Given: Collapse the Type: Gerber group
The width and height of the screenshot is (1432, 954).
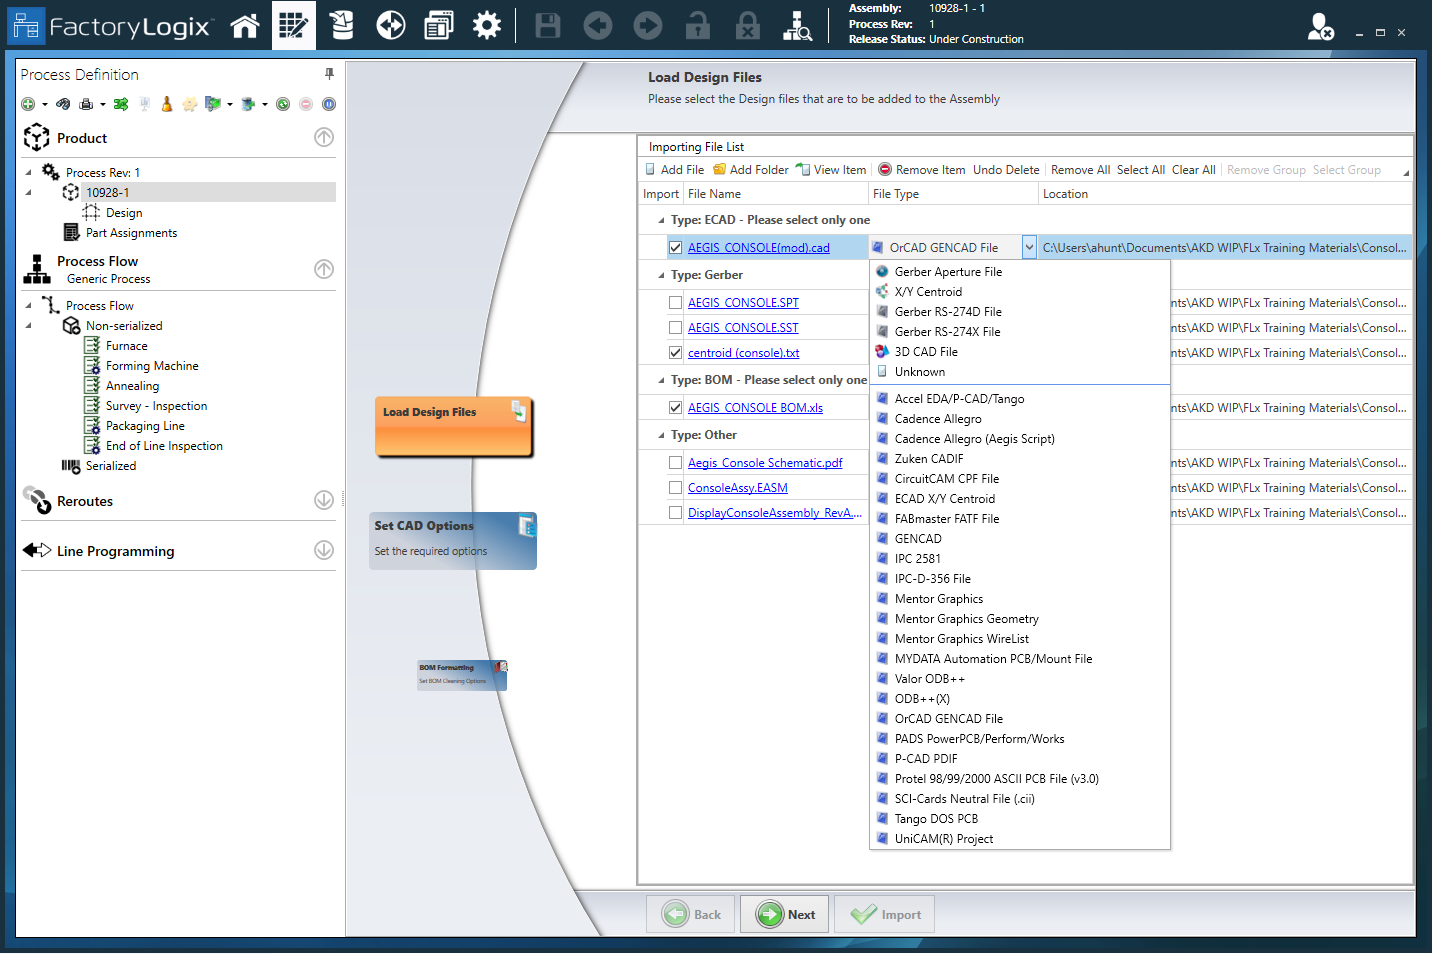Looking at the screenshot, I should 661,275.
